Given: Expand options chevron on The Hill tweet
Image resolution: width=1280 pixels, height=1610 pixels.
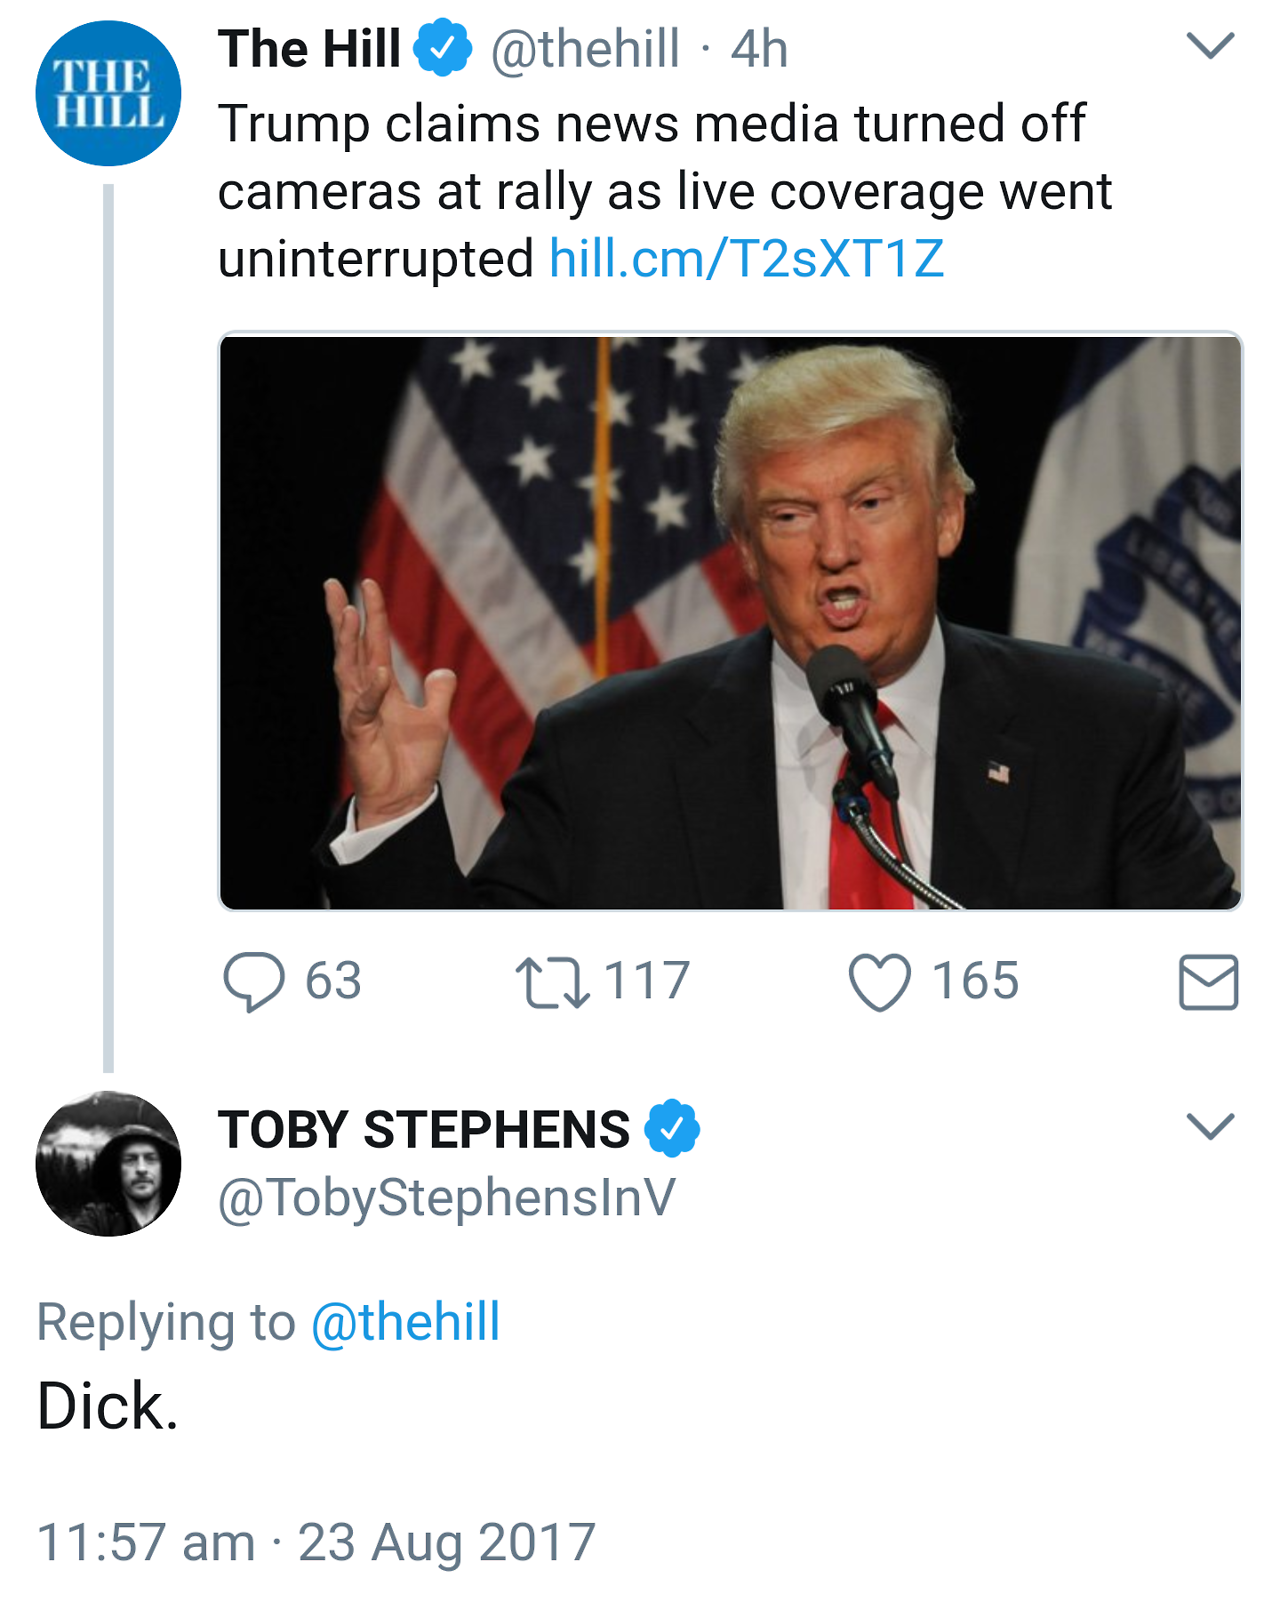Looking at the screenshot, I should 1210,46.
